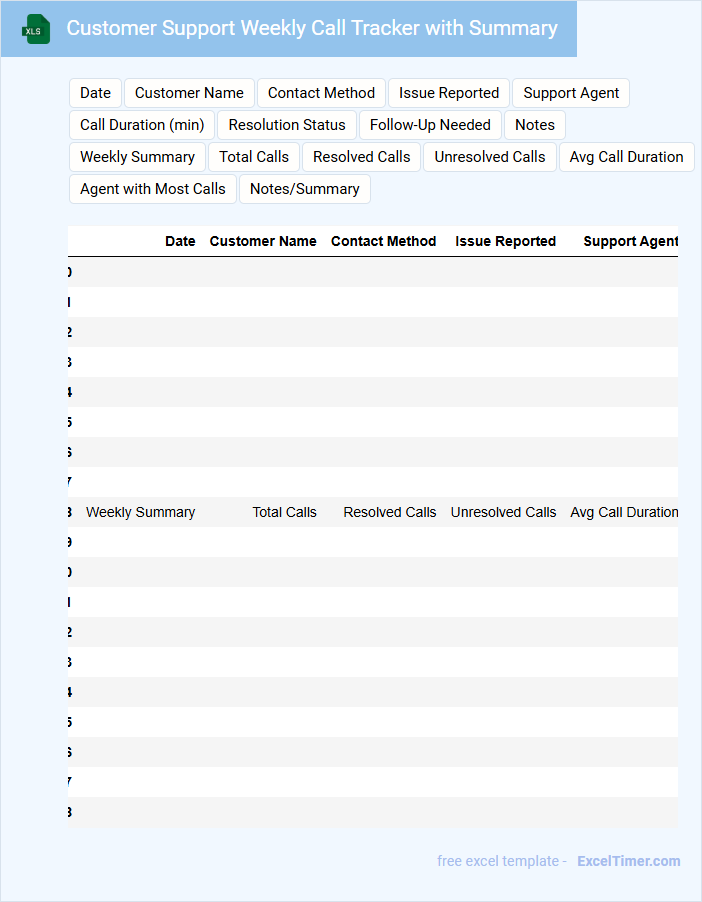Click the Issue Reported table column header
The image size is (702, 902).
[x=505, y=242]
